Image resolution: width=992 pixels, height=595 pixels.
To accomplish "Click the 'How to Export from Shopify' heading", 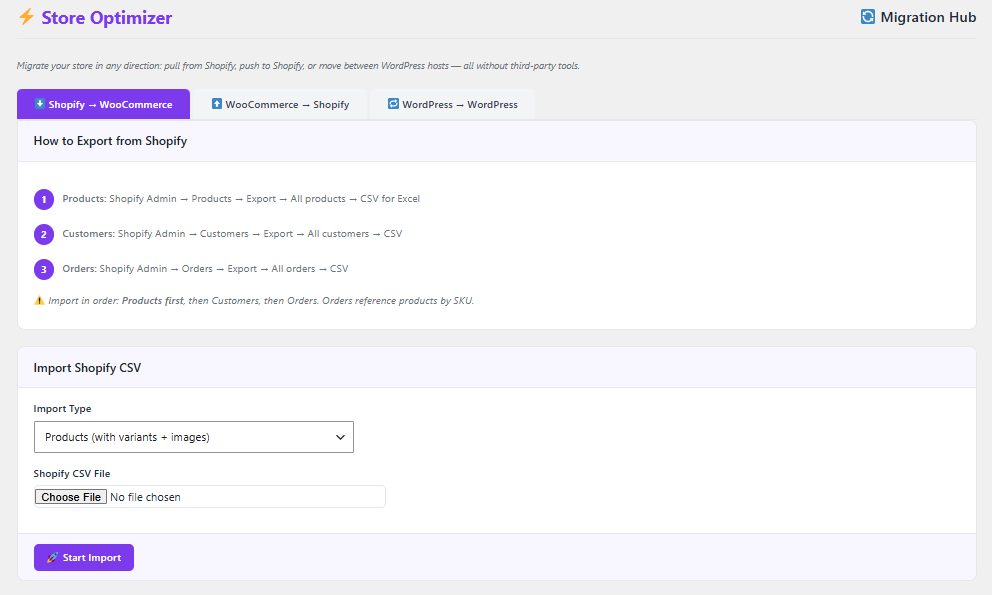I will click(x=110, y=141).
